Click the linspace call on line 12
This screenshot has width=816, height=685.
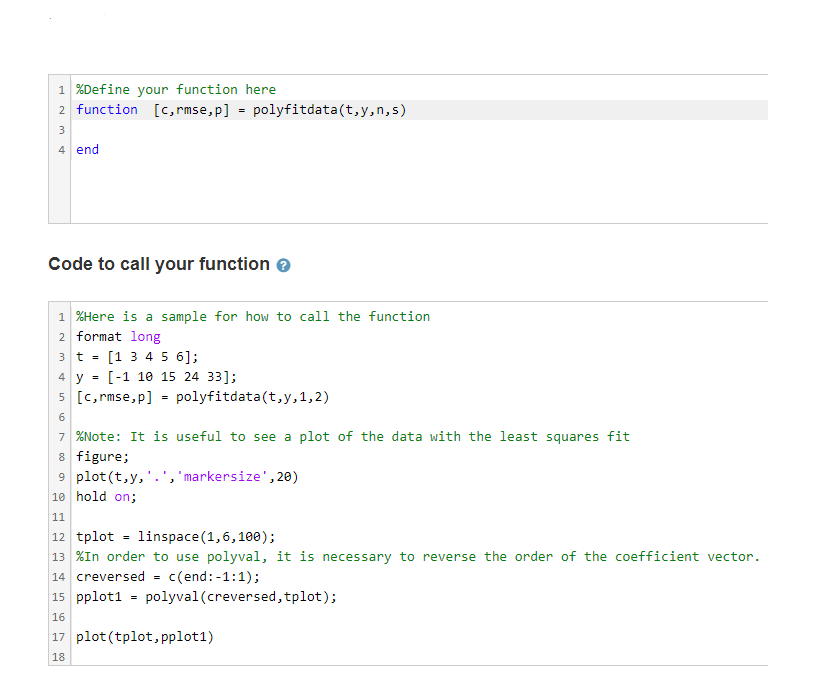pos(160,536)
